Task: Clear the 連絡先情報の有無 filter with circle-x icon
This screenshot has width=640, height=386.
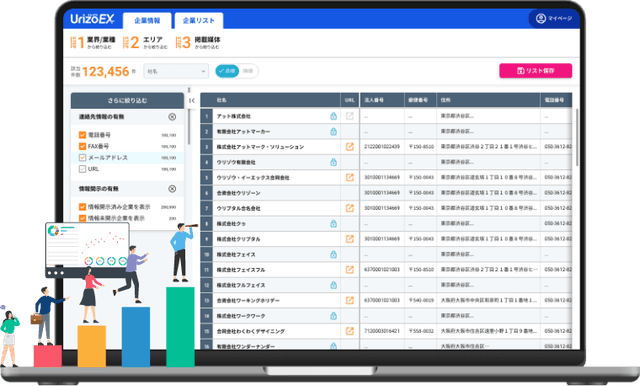Action: pos(172,117)
